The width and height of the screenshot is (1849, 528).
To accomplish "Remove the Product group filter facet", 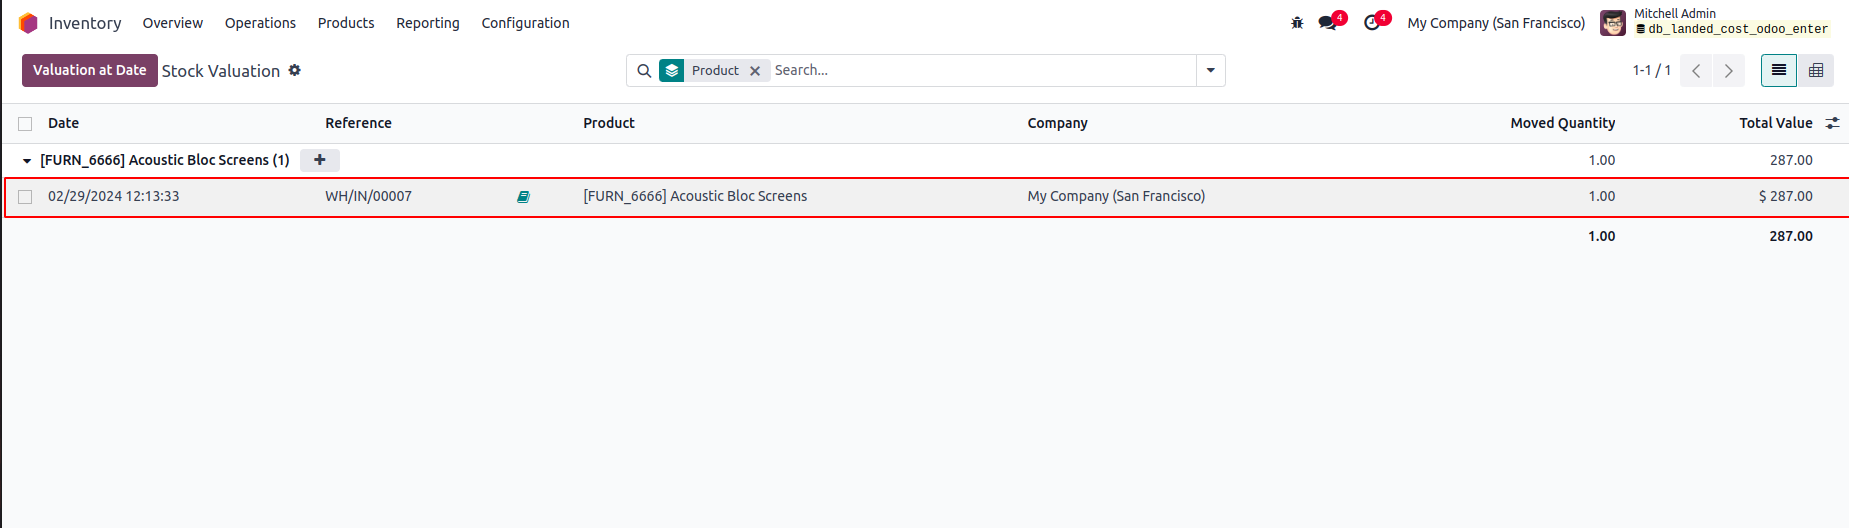I will [x=755, y=71].
